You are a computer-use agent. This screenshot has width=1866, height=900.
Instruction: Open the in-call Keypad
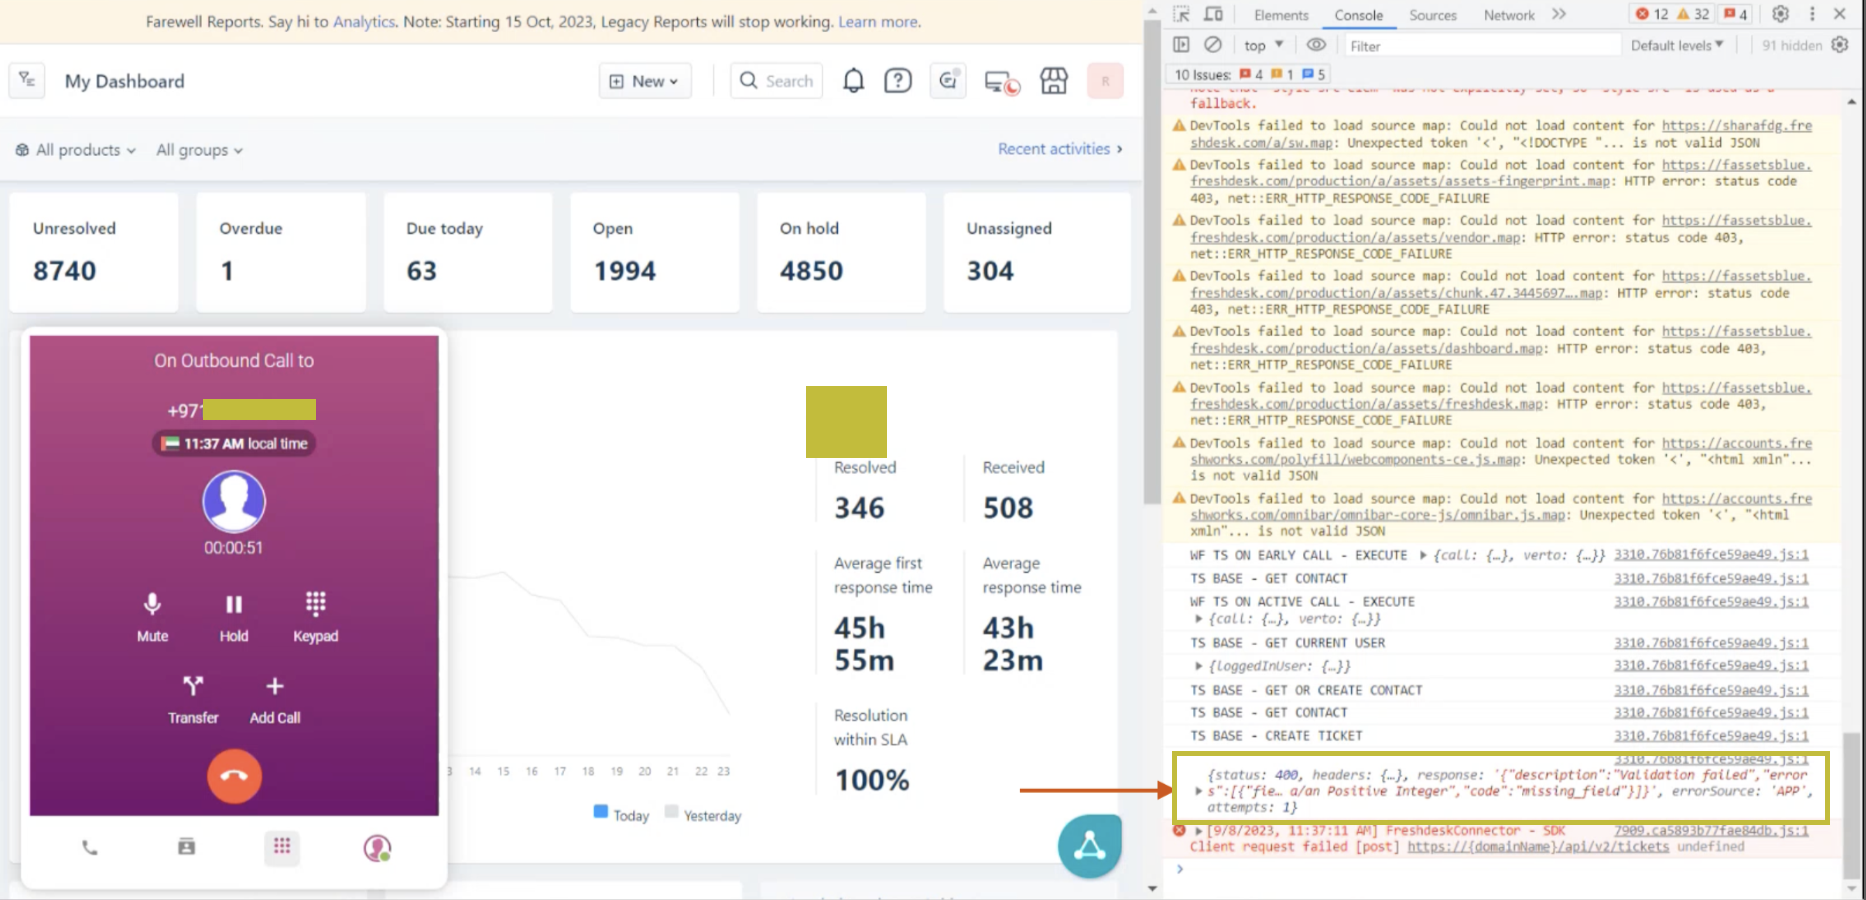[x=315, y=616]
